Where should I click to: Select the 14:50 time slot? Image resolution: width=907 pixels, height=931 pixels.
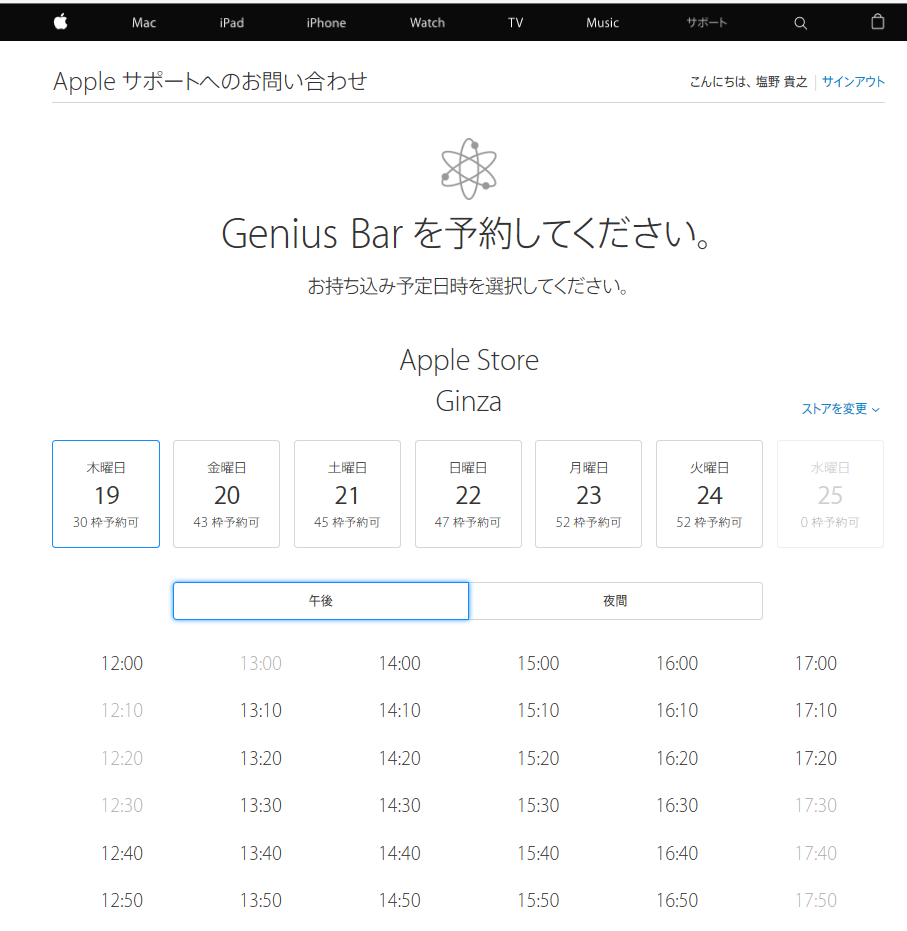click(x=399, y=900)
